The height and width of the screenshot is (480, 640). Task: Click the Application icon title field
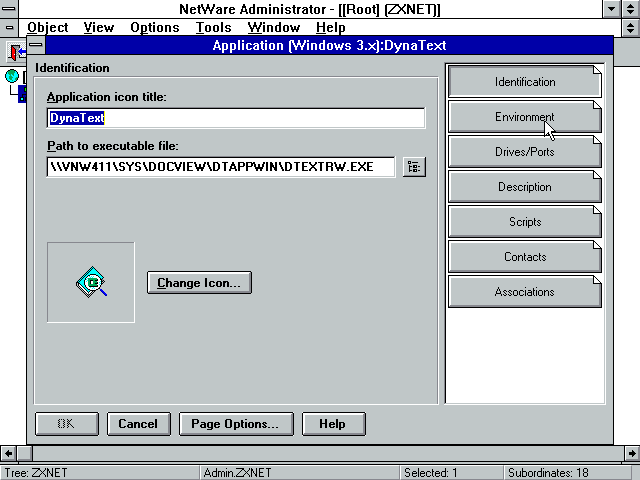[x=236, y=118]
